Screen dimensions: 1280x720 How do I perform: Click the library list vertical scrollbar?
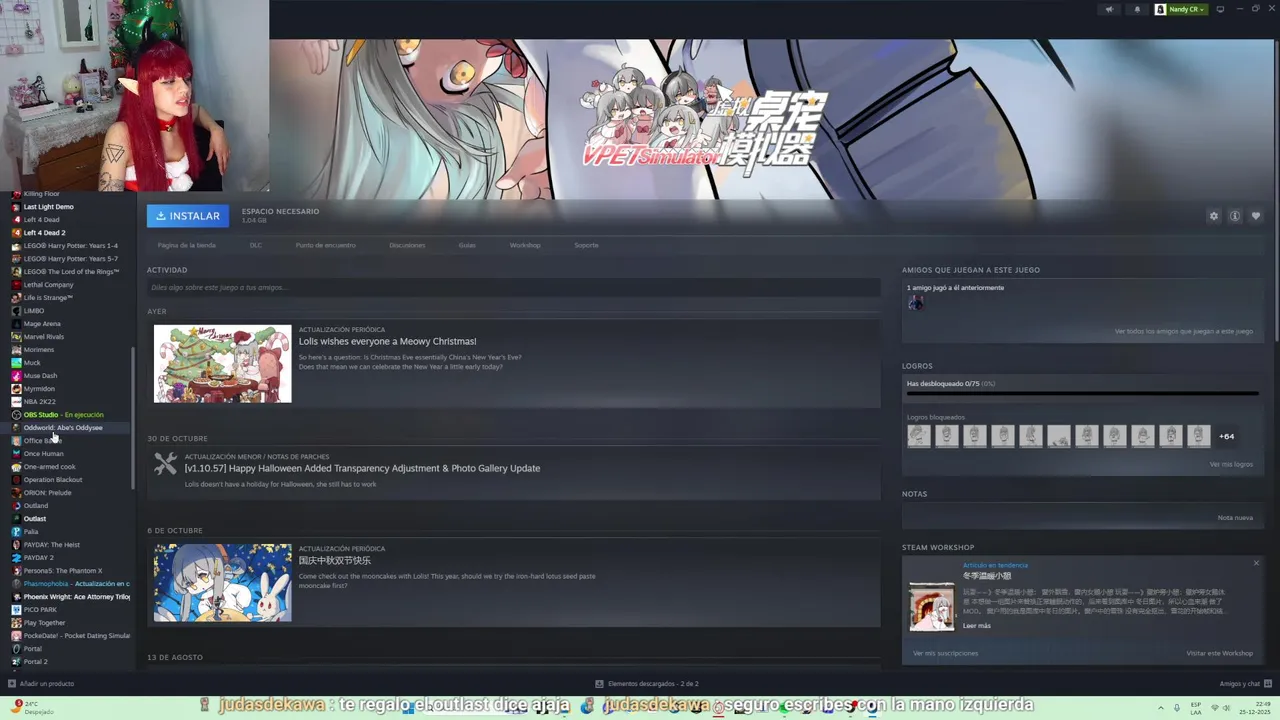click(134, 418)
